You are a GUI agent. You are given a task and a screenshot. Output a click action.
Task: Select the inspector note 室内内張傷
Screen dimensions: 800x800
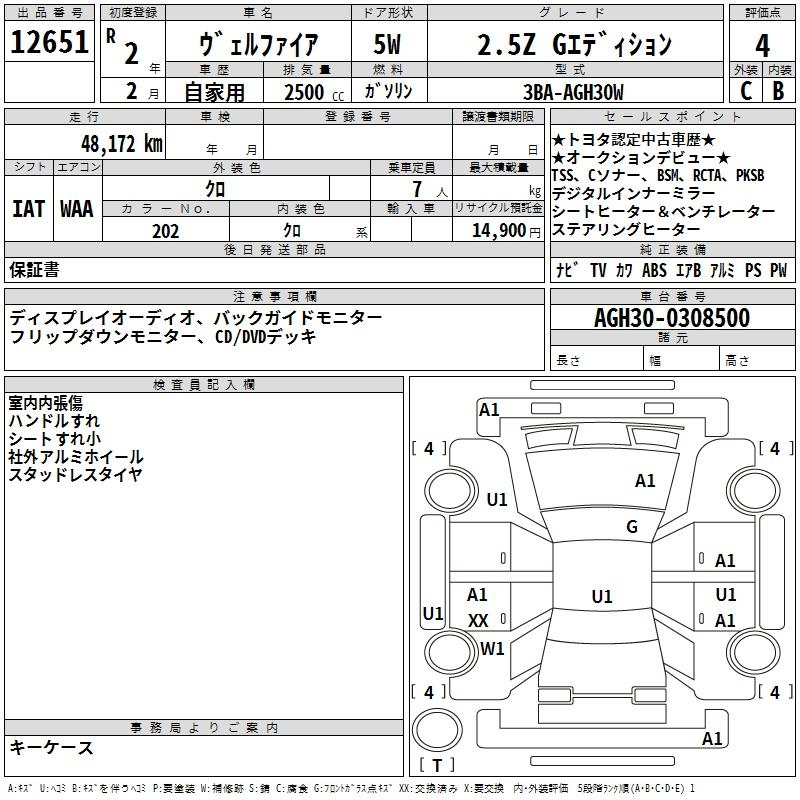click(45, 403)
